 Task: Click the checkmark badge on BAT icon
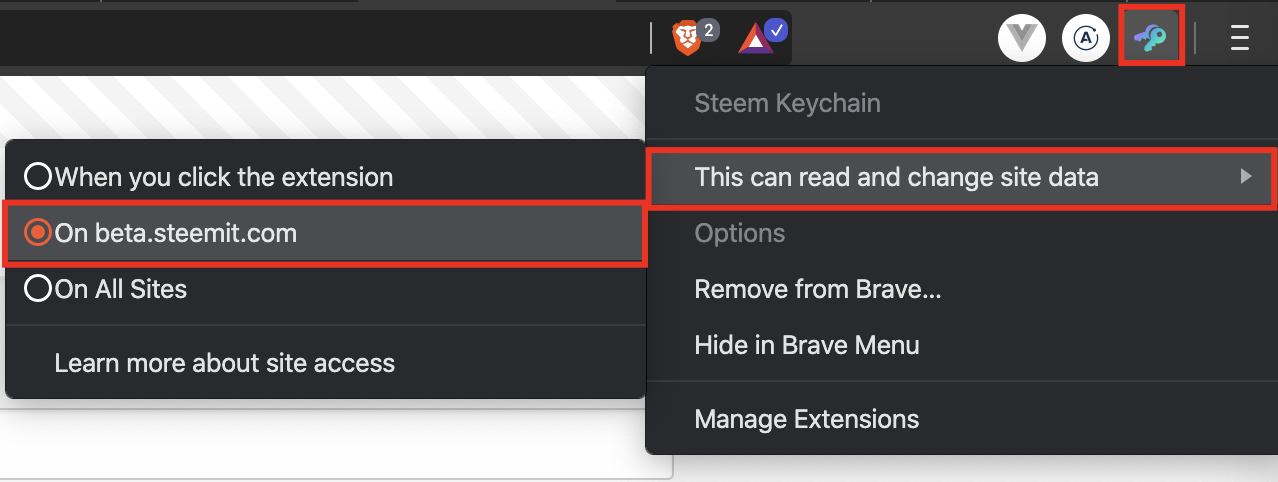pyautogui.click(x=775, y=30)
